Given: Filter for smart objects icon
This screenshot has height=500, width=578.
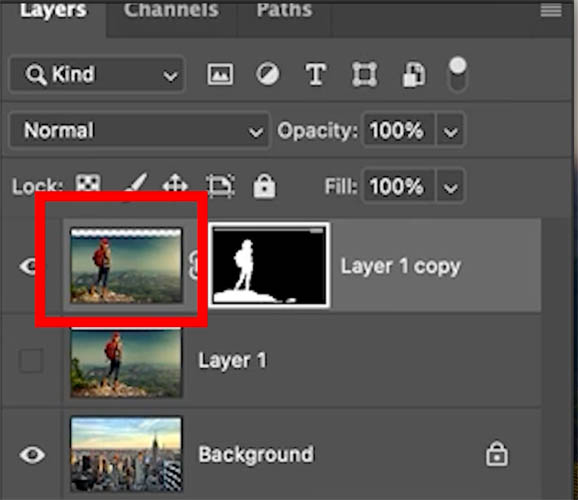Looking at the screenshot, I should tap(414, 74).
